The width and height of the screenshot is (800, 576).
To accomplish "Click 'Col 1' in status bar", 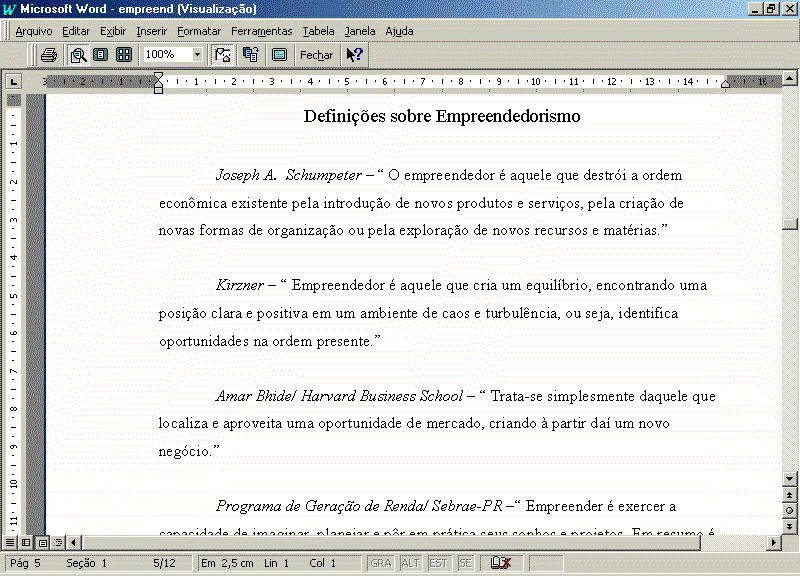I will (322, 563).
